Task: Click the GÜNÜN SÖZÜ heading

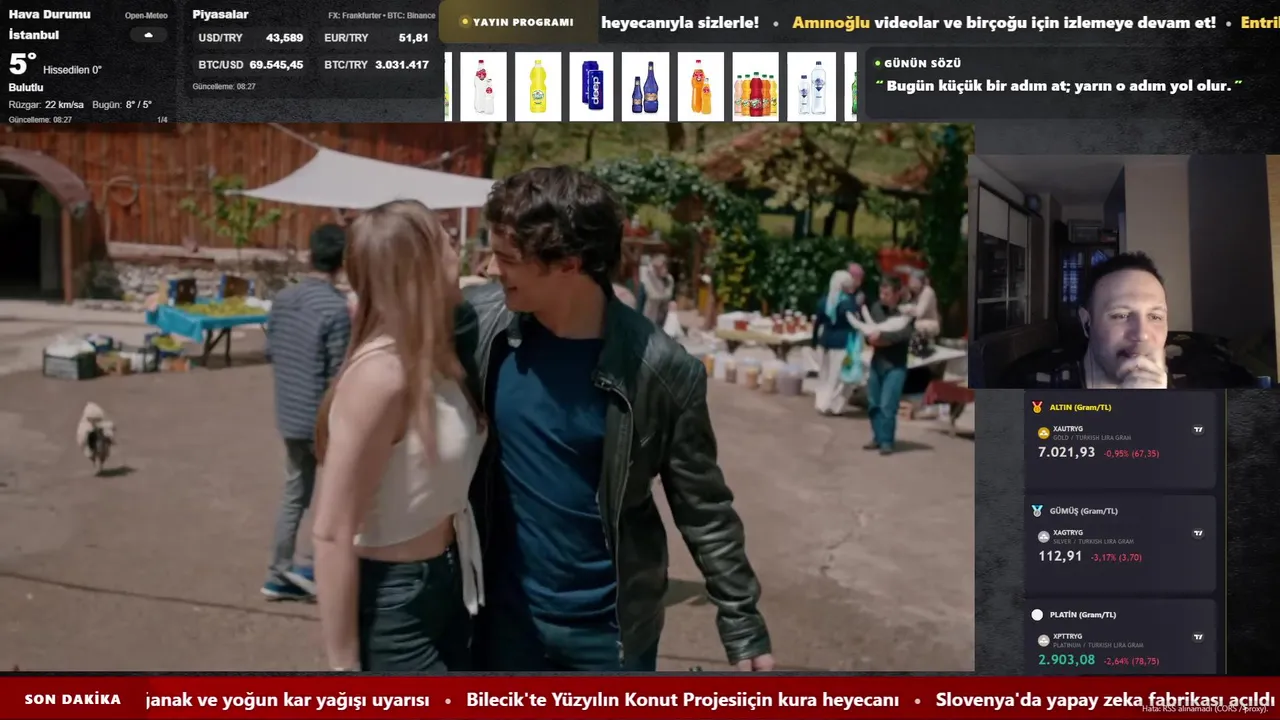Action: point(922,63)
